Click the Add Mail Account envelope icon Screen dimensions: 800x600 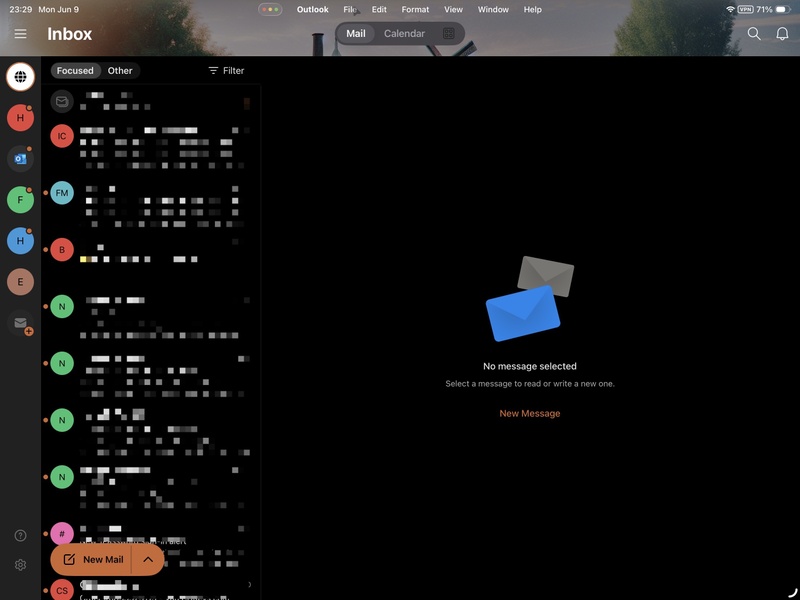20,323
